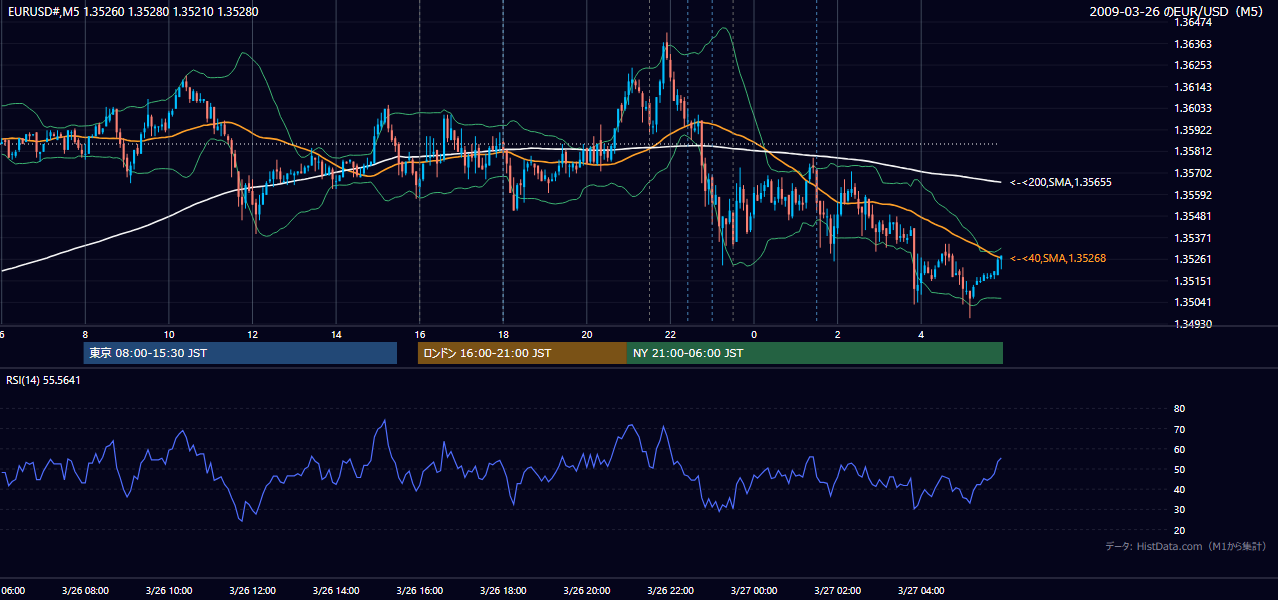This screenshot has width=1278, height=600.
Task: Click the 40 SMA label reading 1.35268
Action: pyautogui.click(x=1058, y=258)
